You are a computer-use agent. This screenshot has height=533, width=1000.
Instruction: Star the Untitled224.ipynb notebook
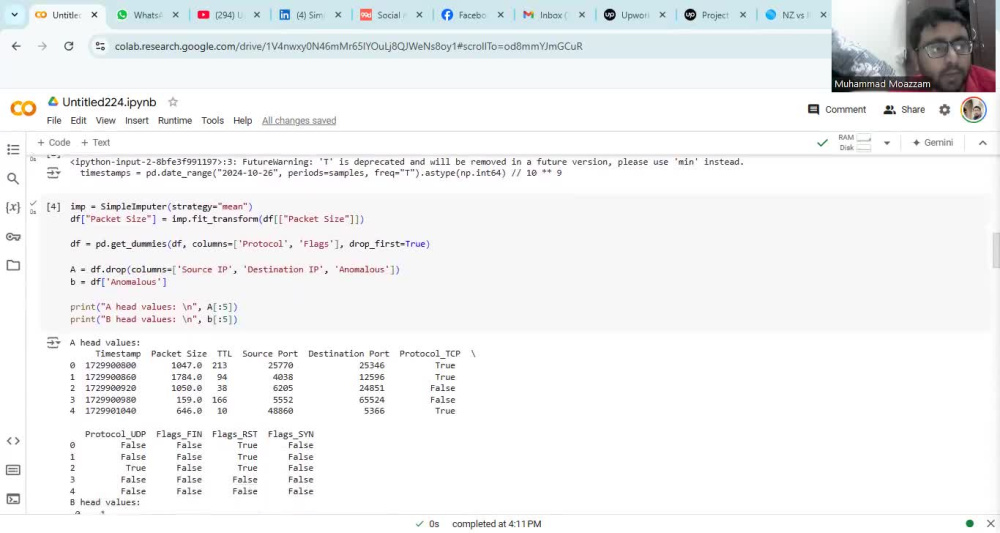(x=173, y=102)
